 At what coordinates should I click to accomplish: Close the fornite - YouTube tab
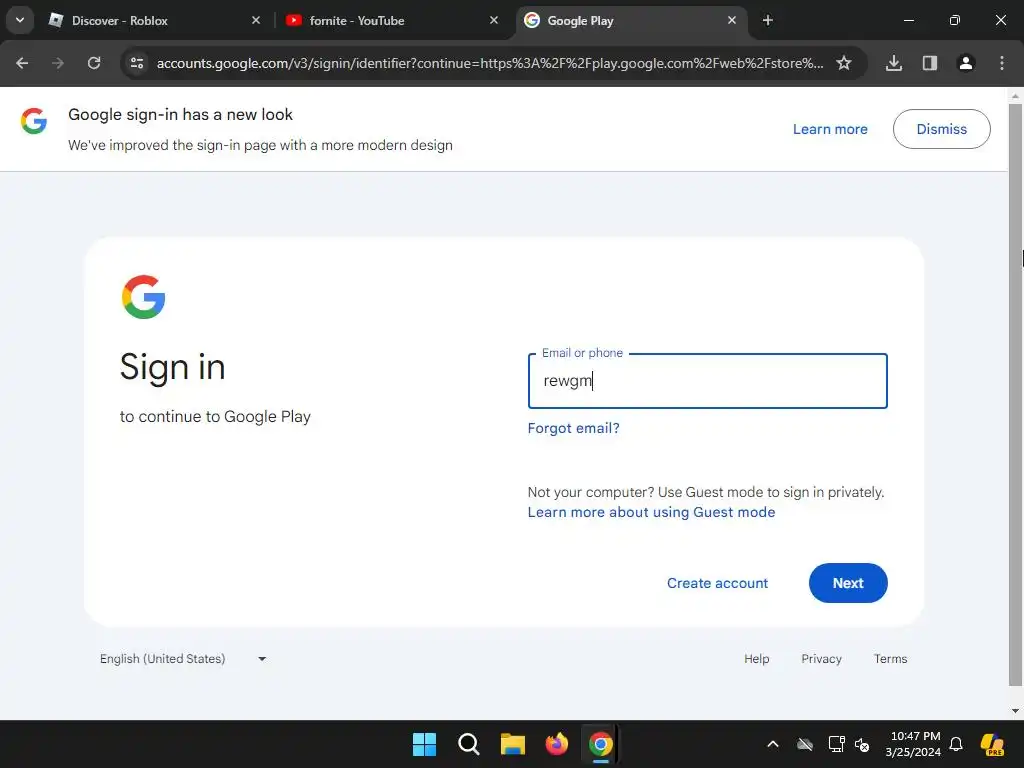coord(494,20)
